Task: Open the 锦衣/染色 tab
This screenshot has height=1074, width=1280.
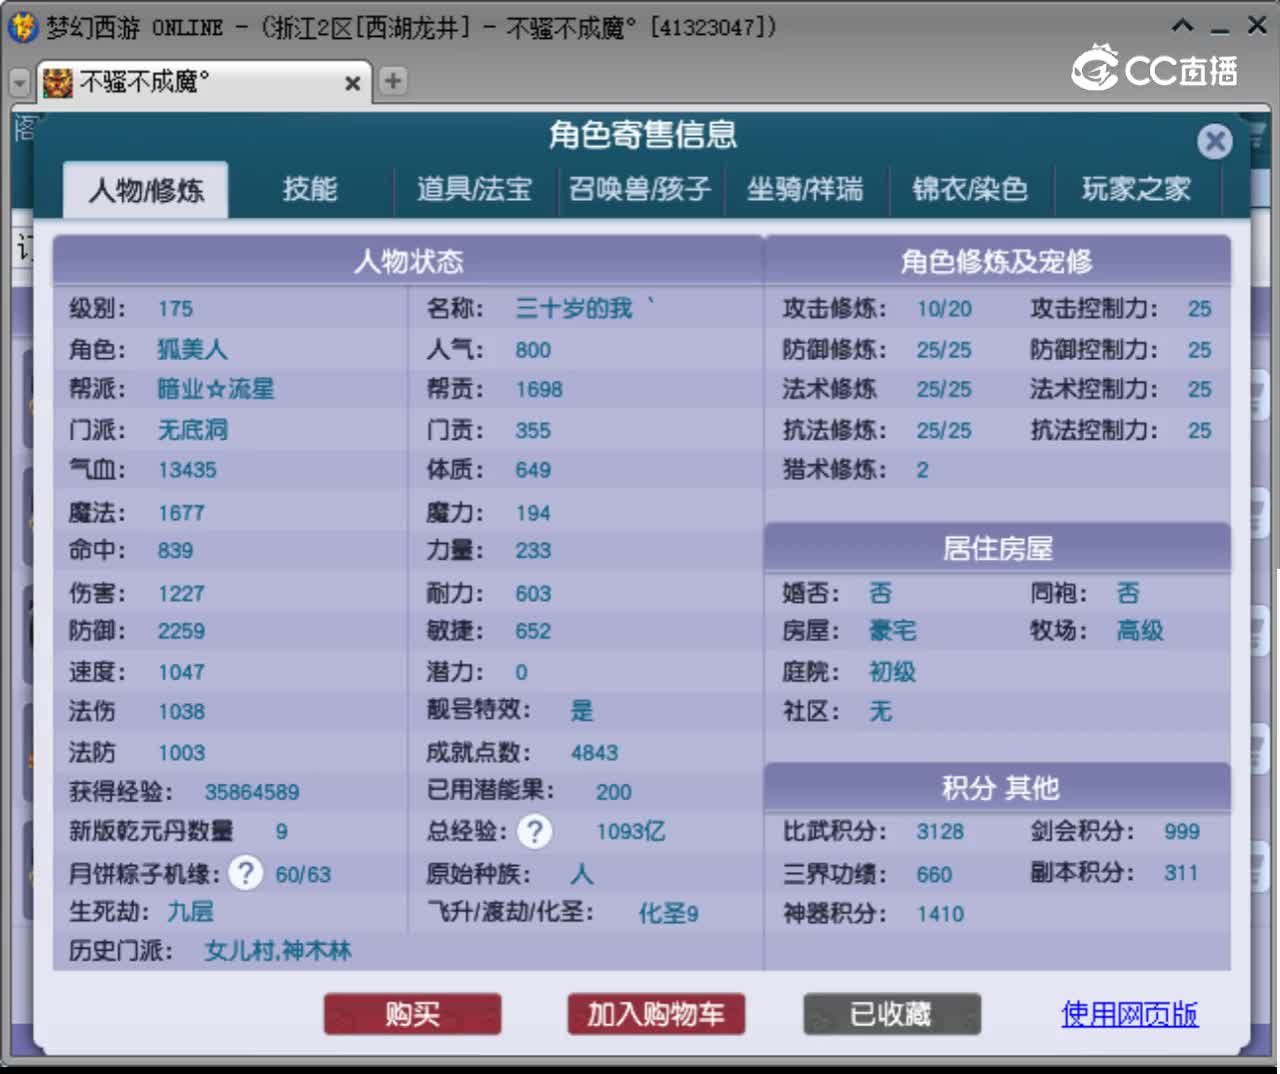Action: point(970,189)
